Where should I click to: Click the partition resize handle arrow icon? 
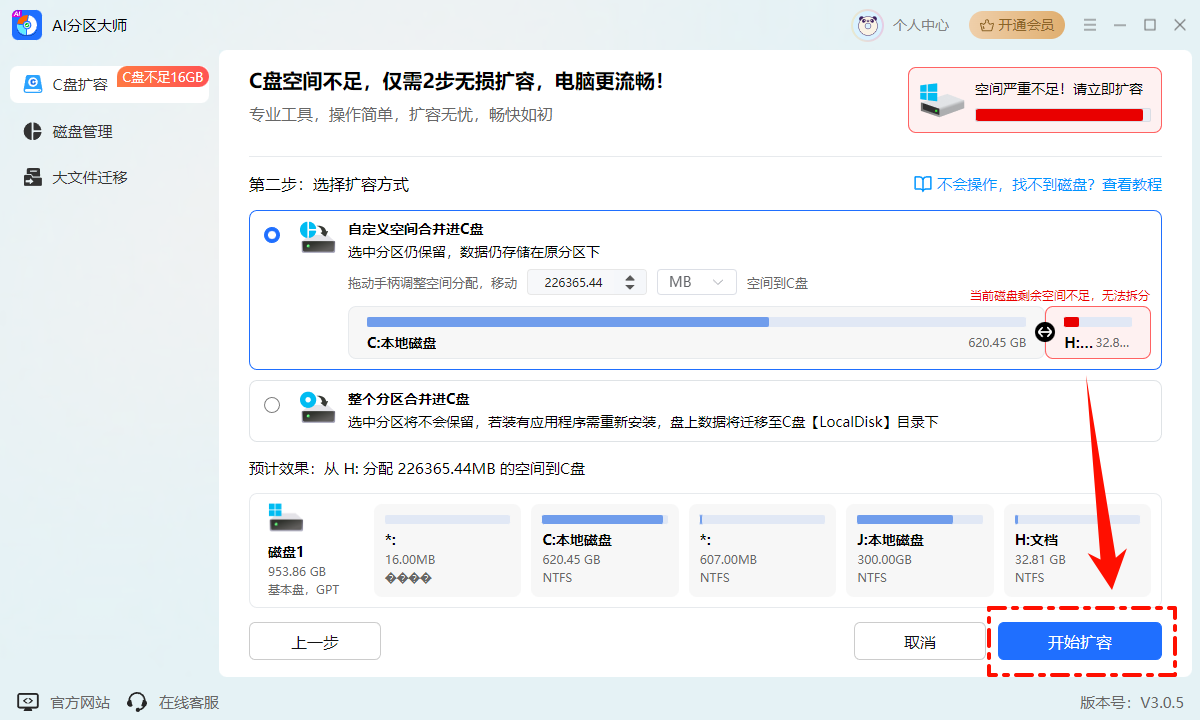tap(1045, 332)
